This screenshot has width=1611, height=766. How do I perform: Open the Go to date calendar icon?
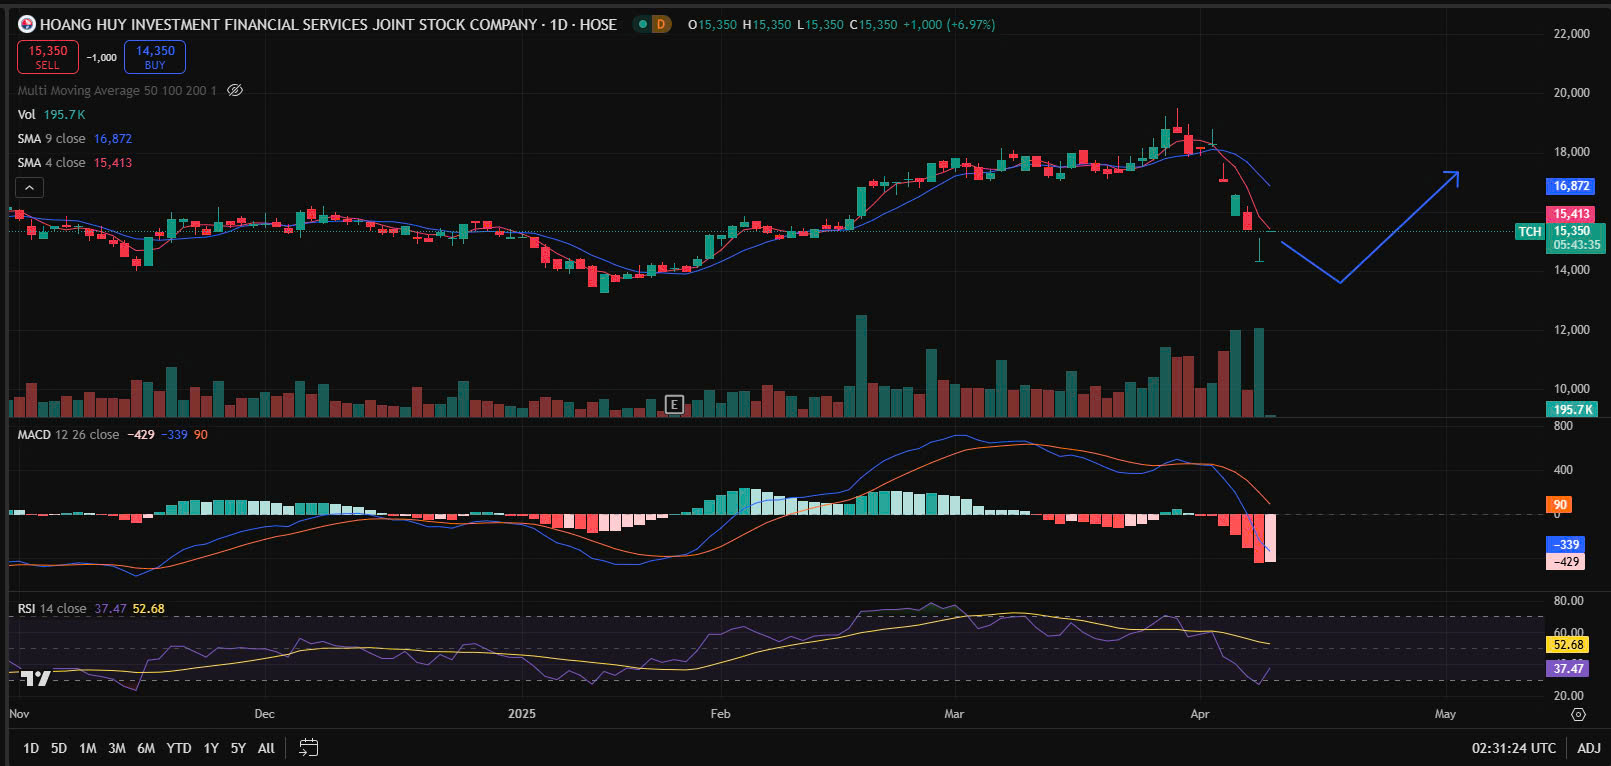(308, 747)
